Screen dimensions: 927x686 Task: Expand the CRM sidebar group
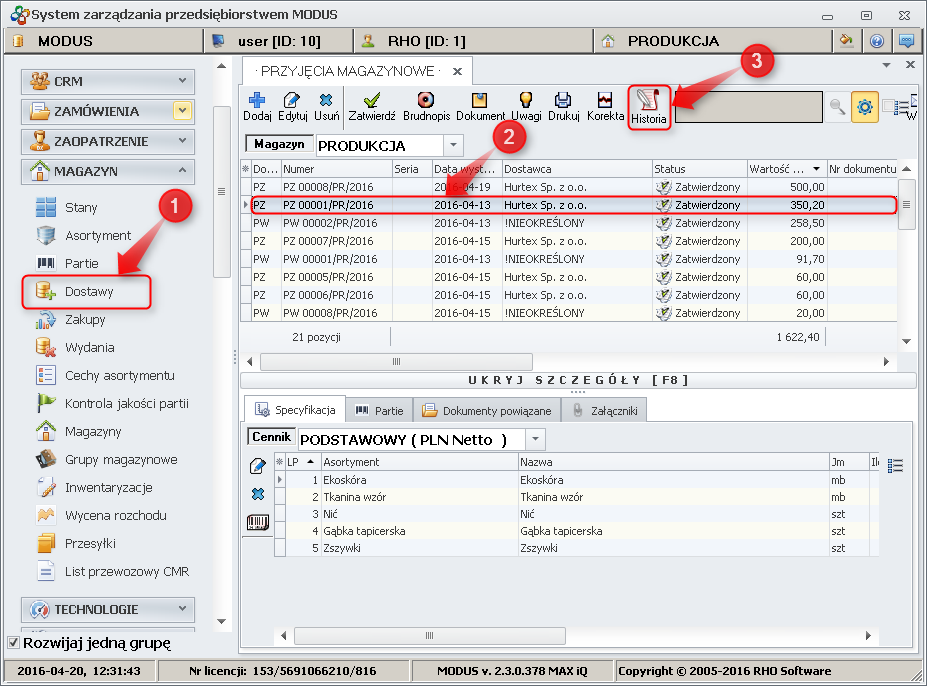pos(183,81)
